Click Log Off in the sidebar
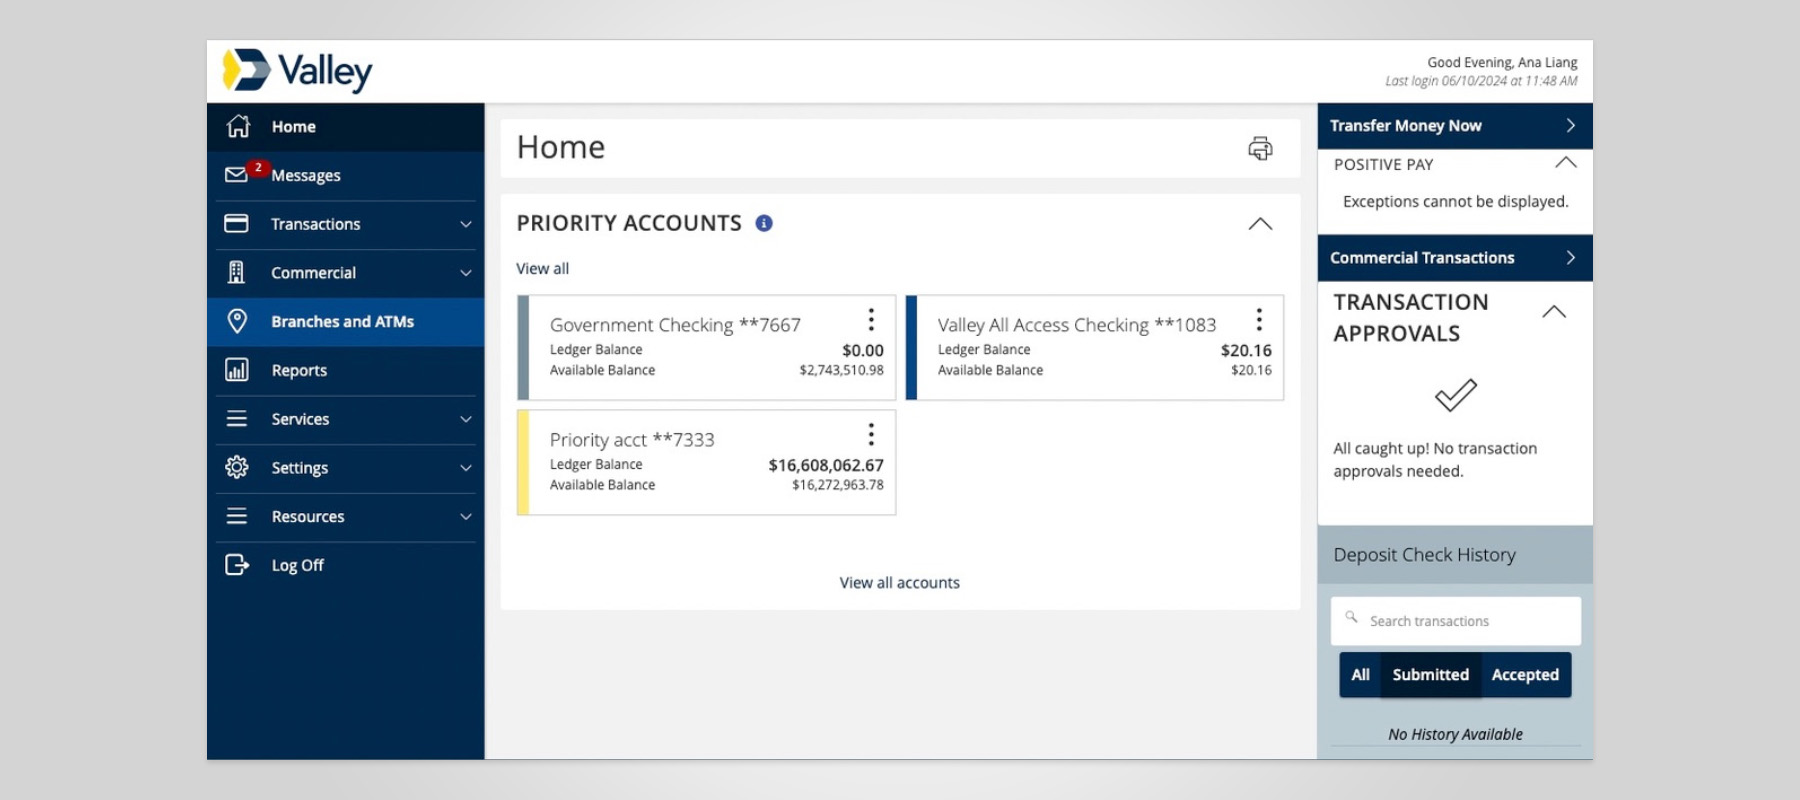This screenshot has height=800, width=1800. coord(346,565)
